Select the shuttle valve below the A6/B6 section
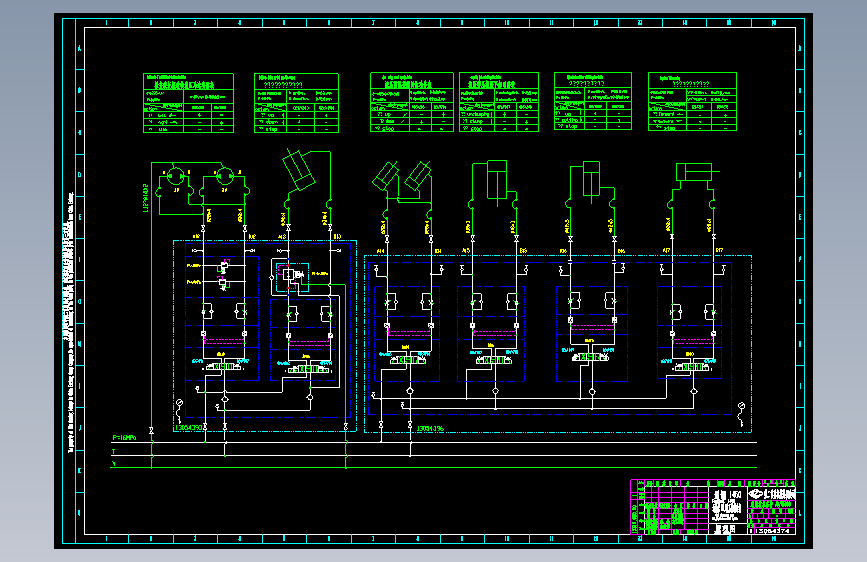This screenshot has height=562, width=867. point(592,392)
